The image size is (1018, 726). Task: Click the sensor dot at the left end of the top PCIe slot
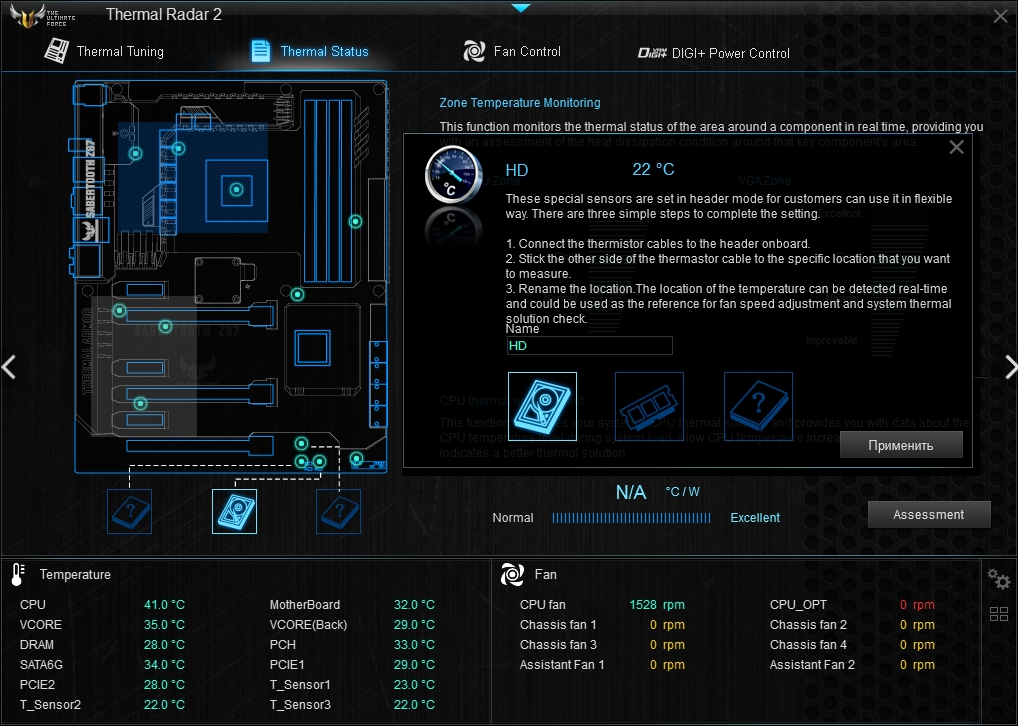pyautogui.click(x=119, y=311)
